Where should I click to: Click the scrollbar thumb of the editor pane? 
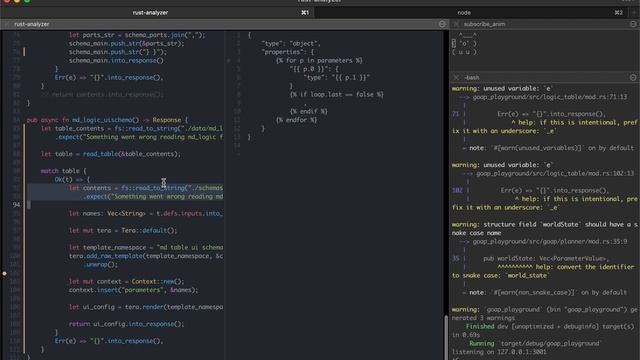[x=446, y=337]
